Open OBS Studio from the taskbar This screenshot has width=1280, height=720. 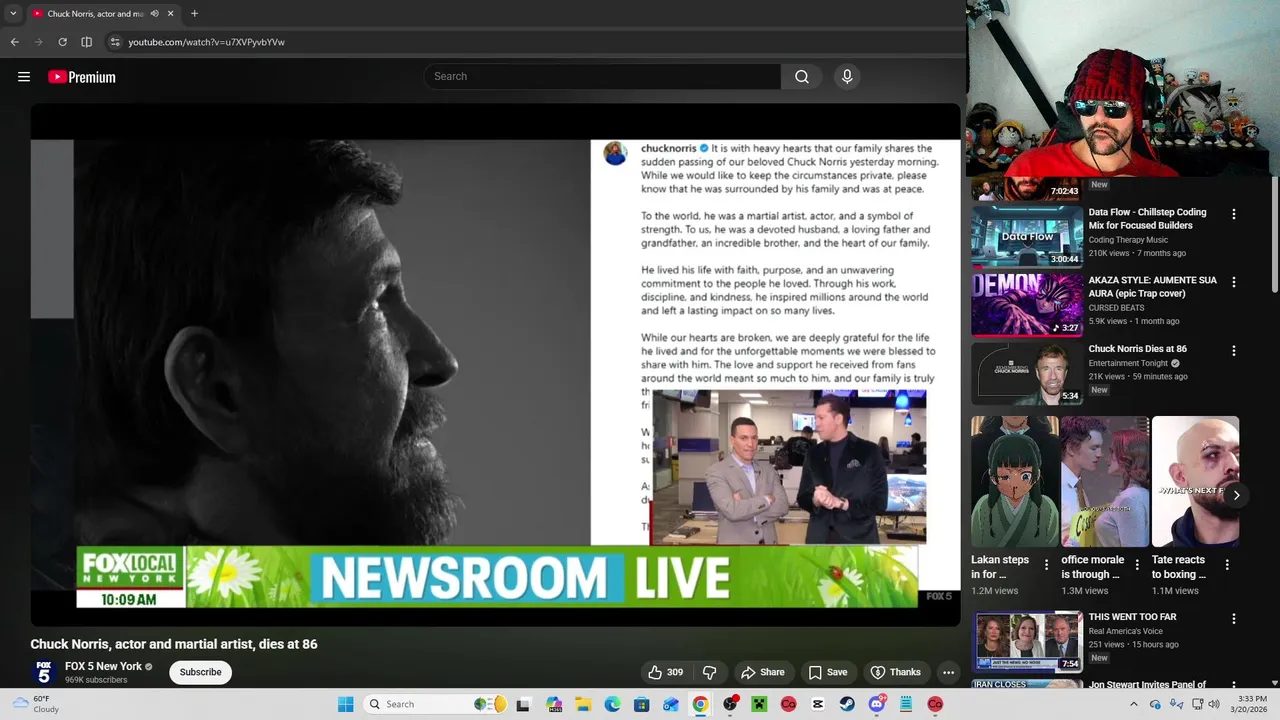click(730, 704)
